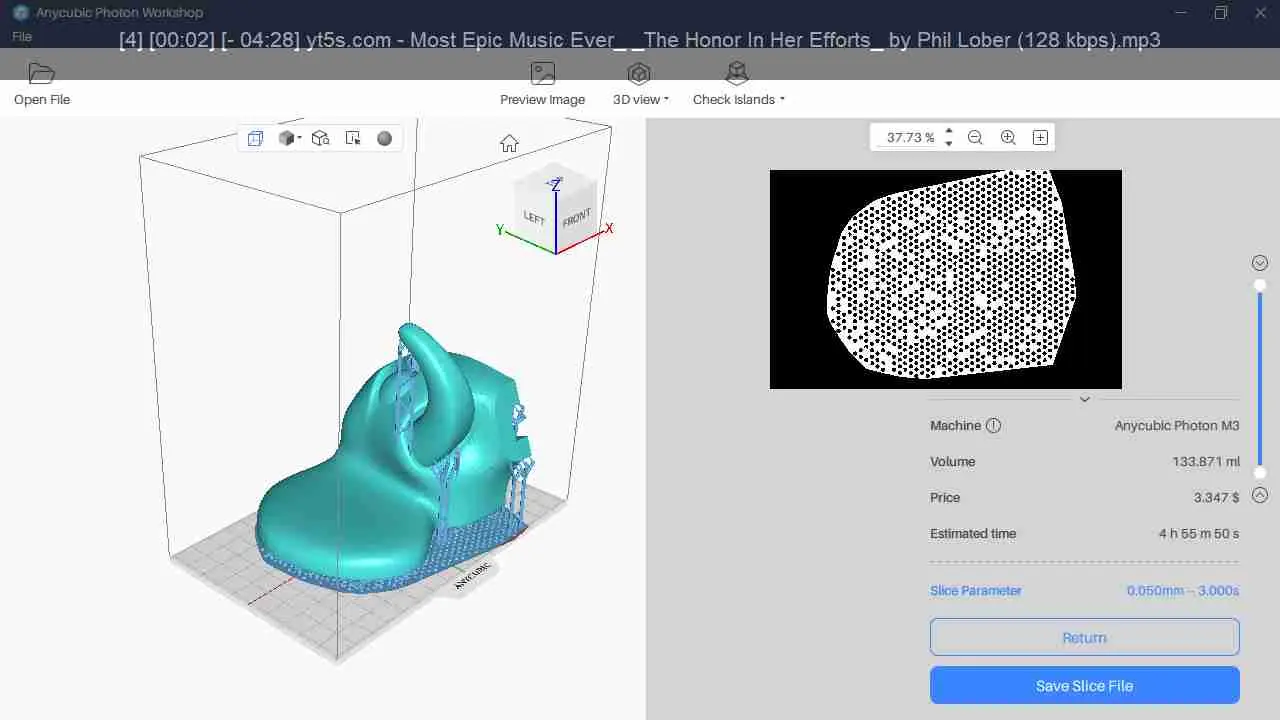
Task: Click the top handle of the layer slider
Action: click(x=1260, y=285)
